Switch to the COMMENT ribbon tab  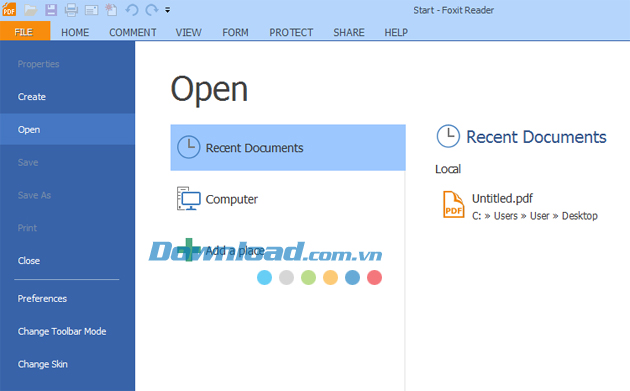click(x=133, y=32)
